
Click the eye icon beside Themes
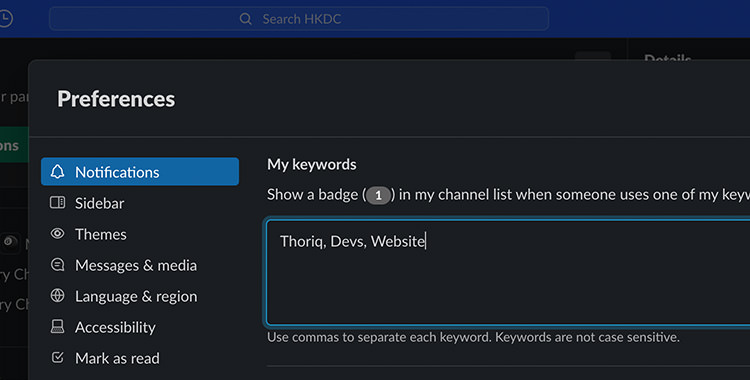[57, 234]
